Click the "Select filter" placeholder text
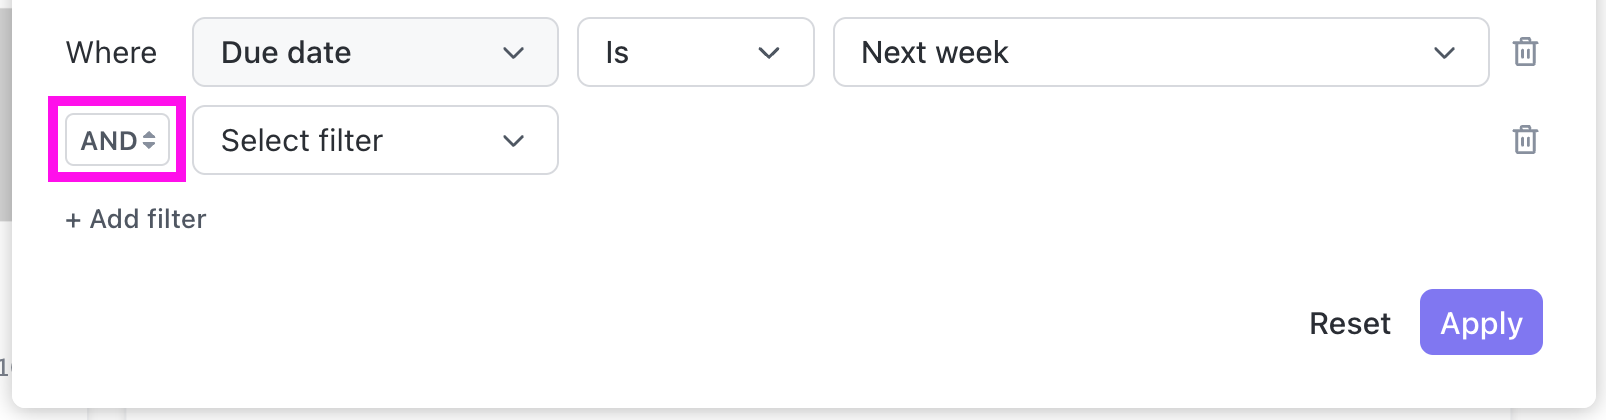Screen dimensions: 1606x420 302,140
